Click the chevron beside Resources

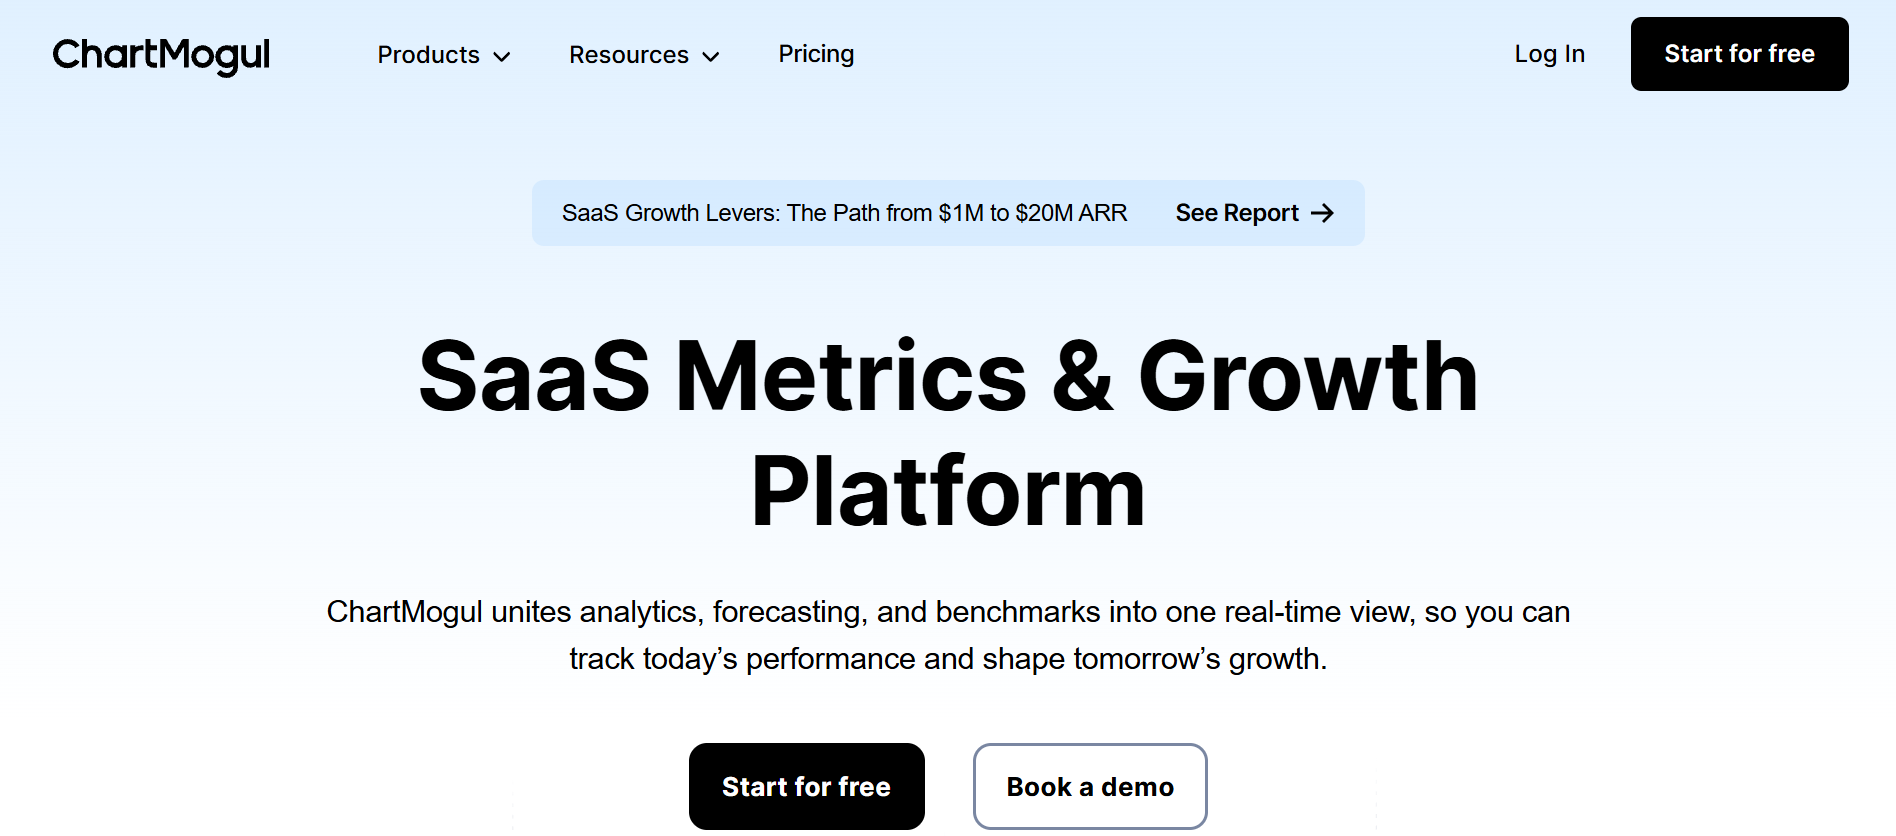(712, 57)
